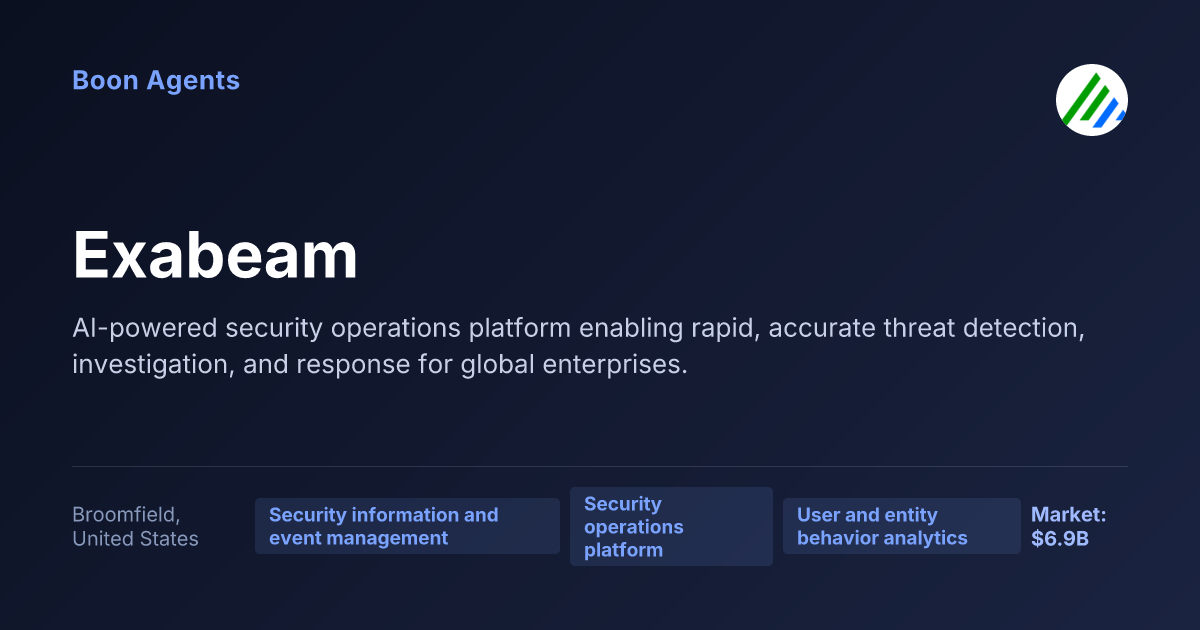Open the Security information and event management tag
Image resolution: width=1200 pixels, height=630 pixels.
tap(407, 526)
